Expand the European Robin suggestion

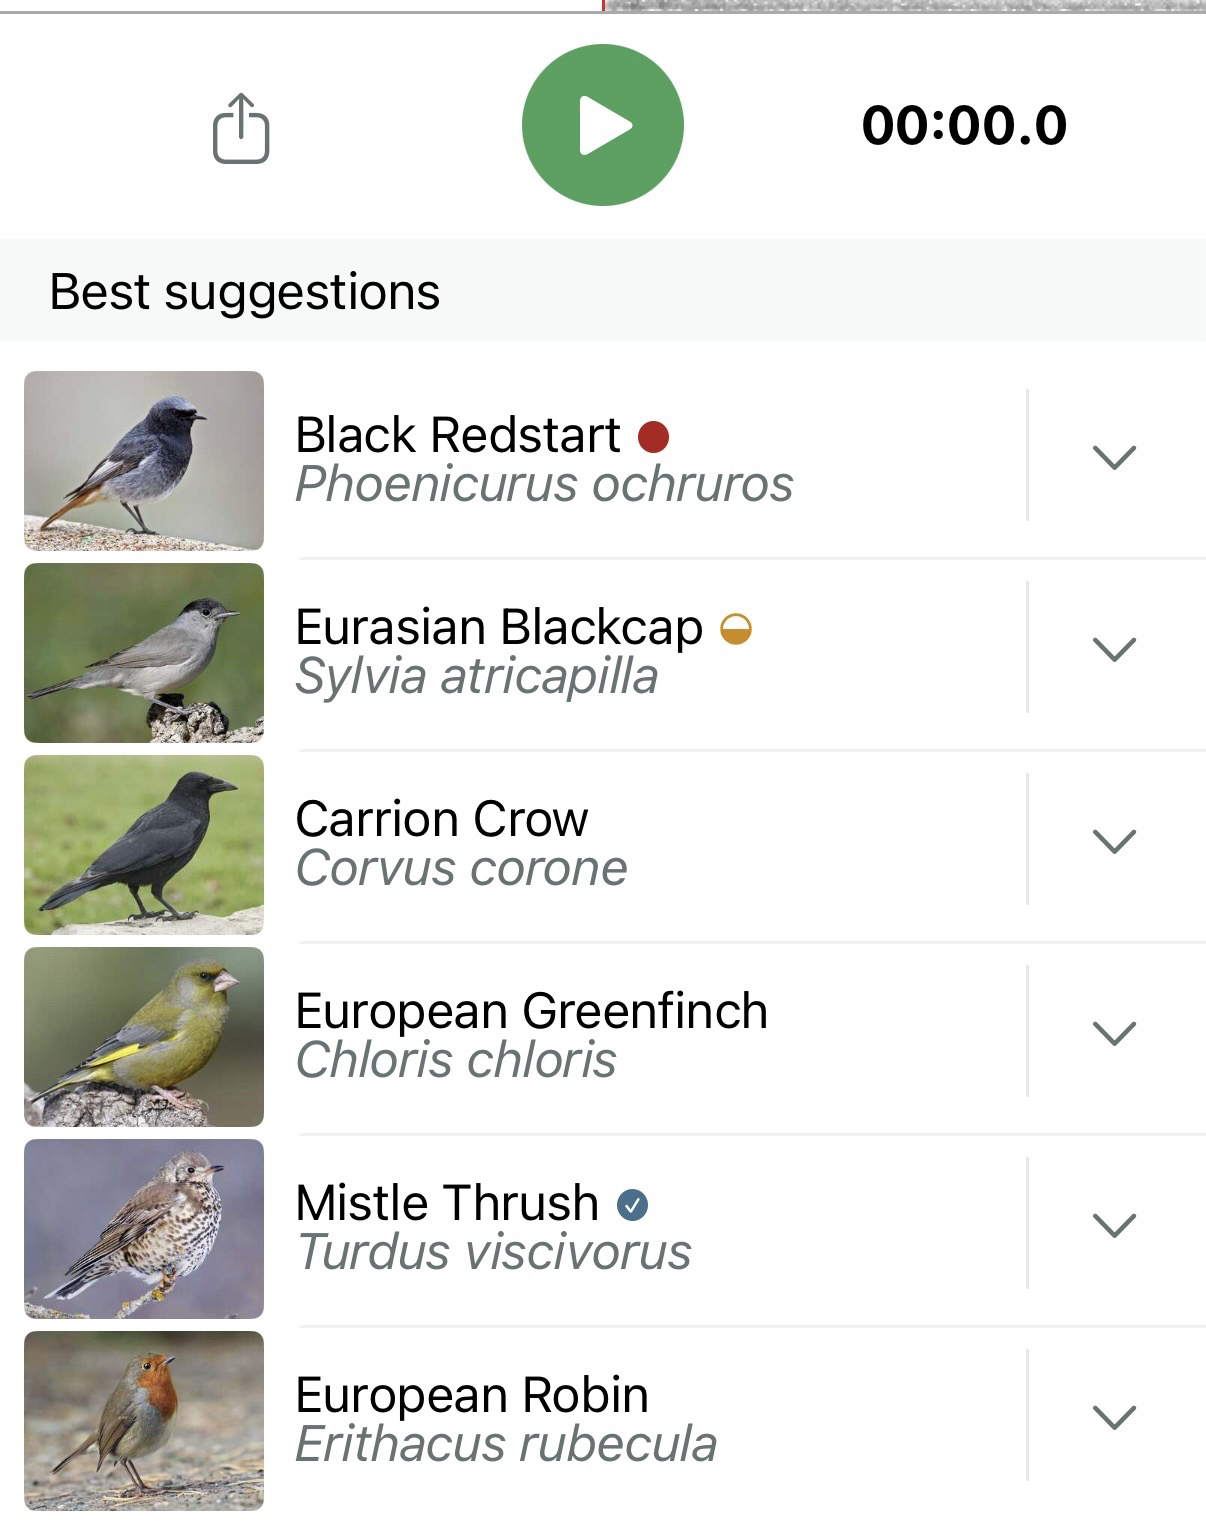[x=1114, y=1417]
